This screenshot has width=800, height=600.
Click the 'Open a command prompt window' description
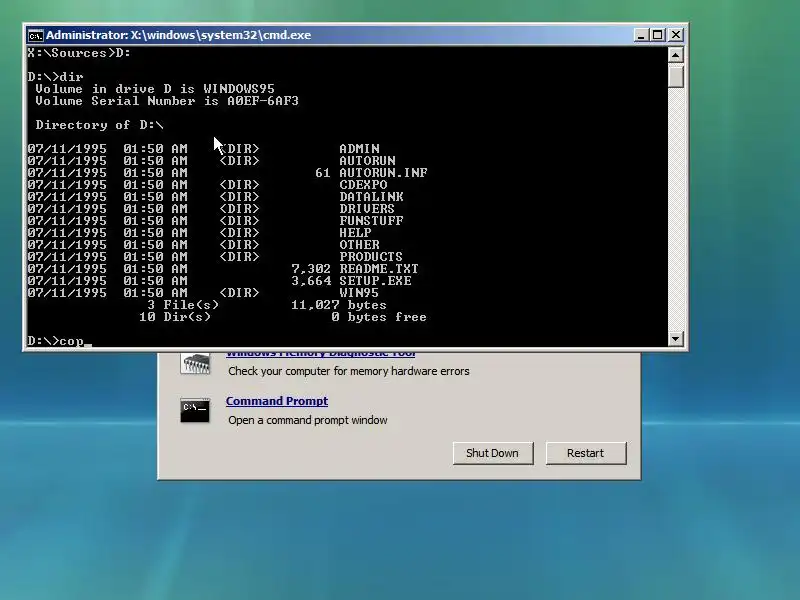(308, 420)
